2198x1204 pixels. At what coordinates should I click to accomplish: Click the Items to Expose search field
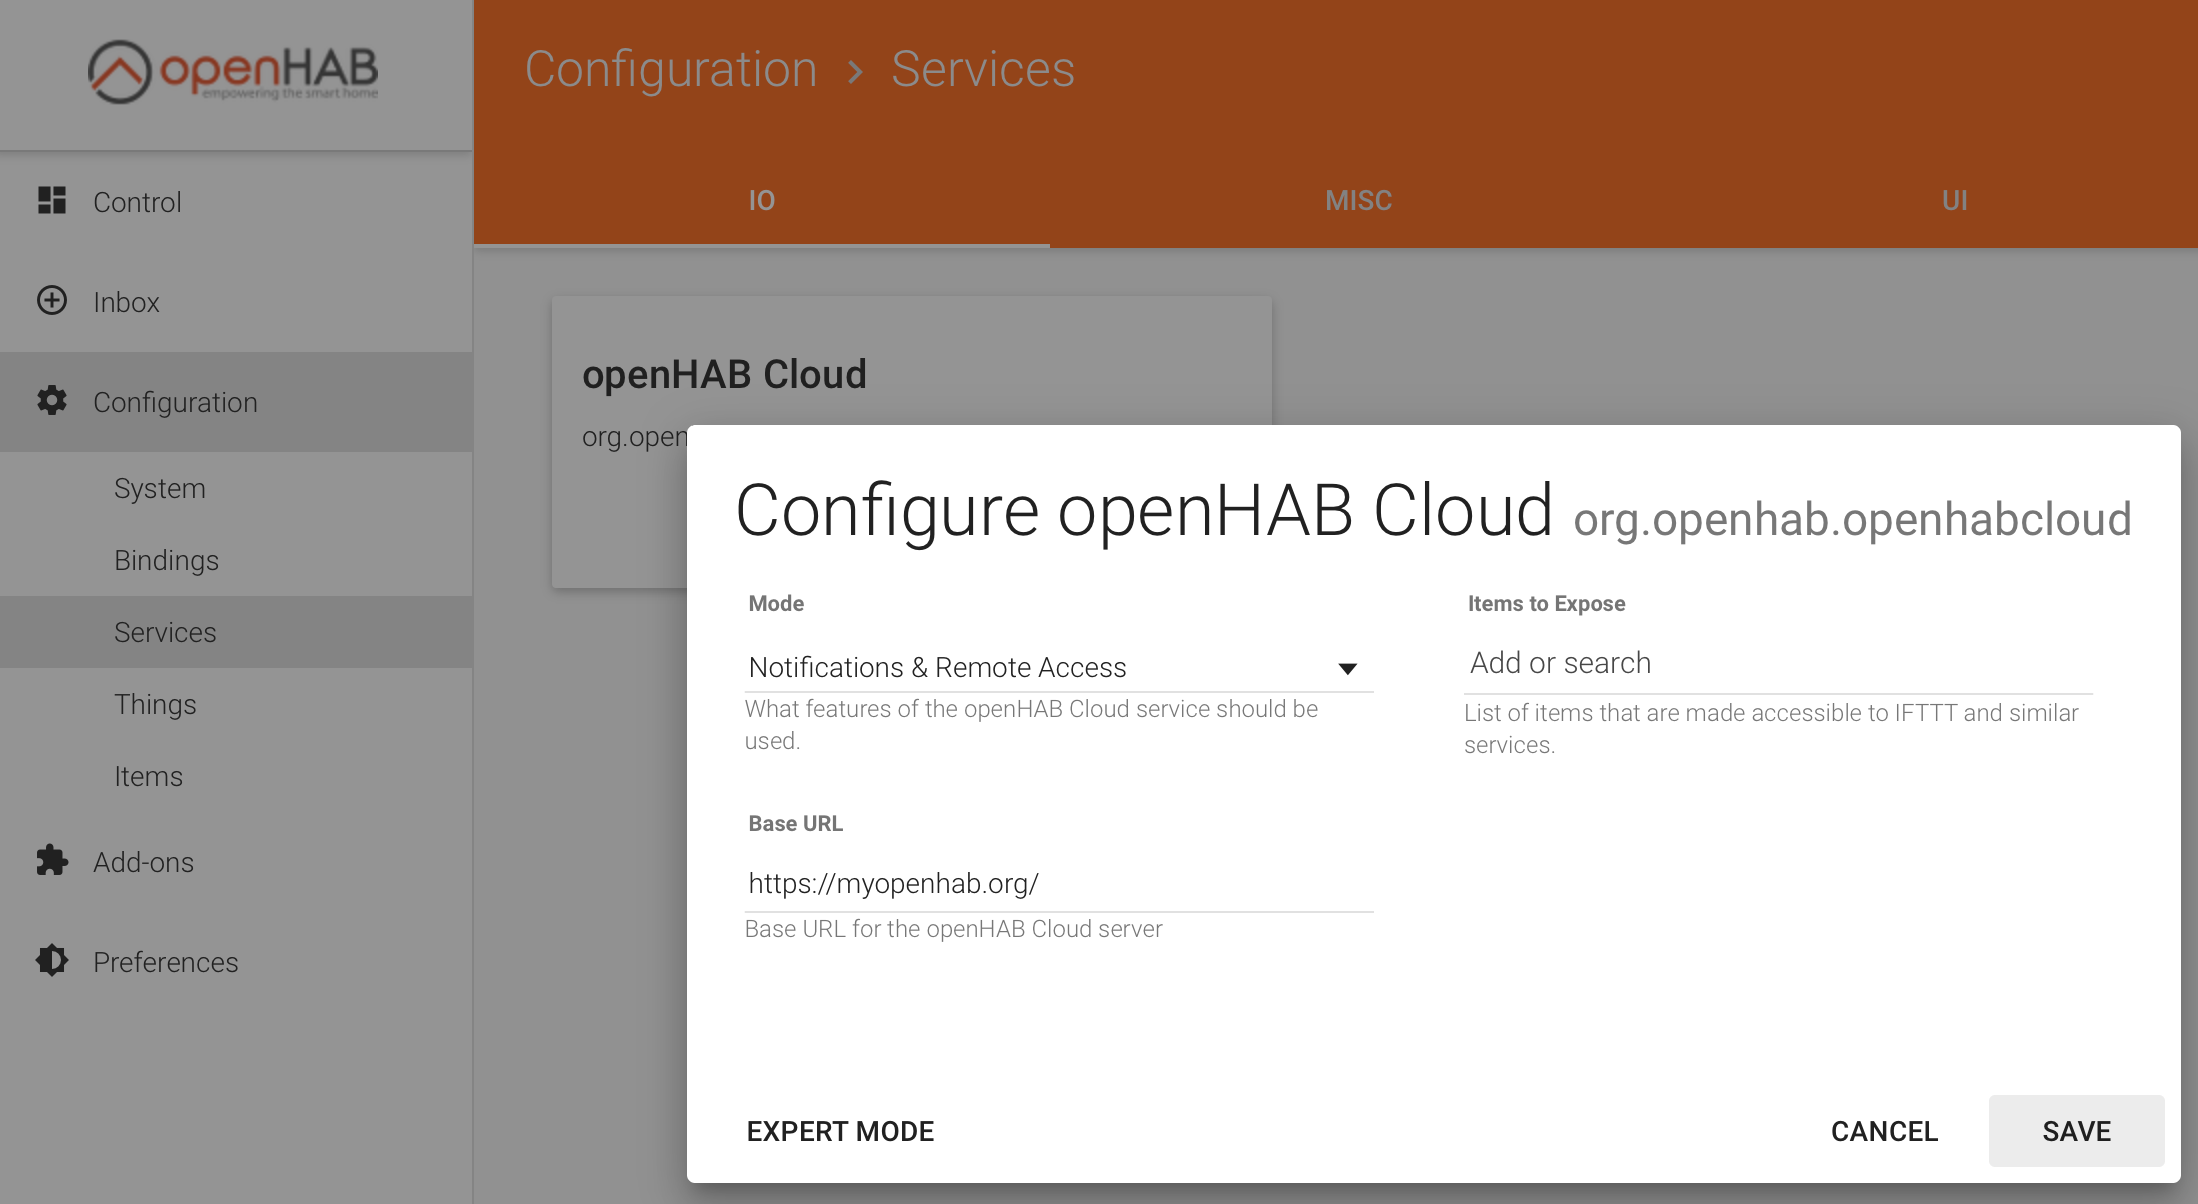1778,663
